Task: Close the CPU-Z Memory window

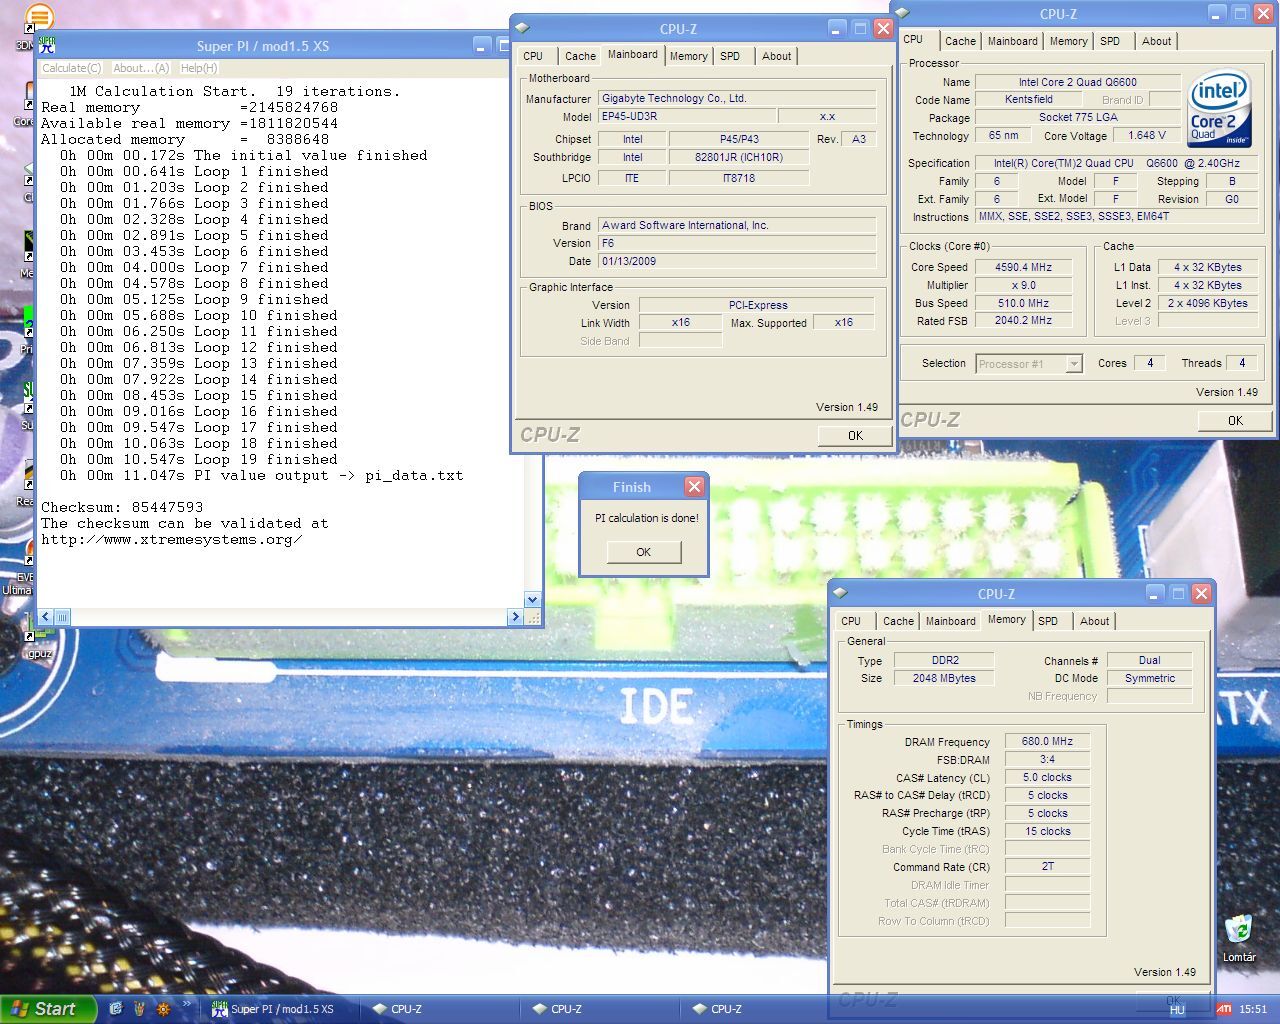Action: point(1202,593)
